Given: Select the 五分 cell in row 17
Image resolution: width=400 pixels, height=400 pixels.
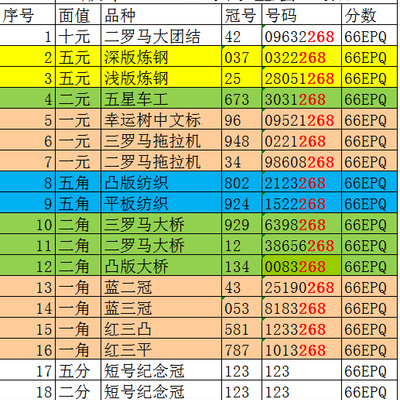Looking at the screenshot, I should pyautogui.click(x=78, y=370).
